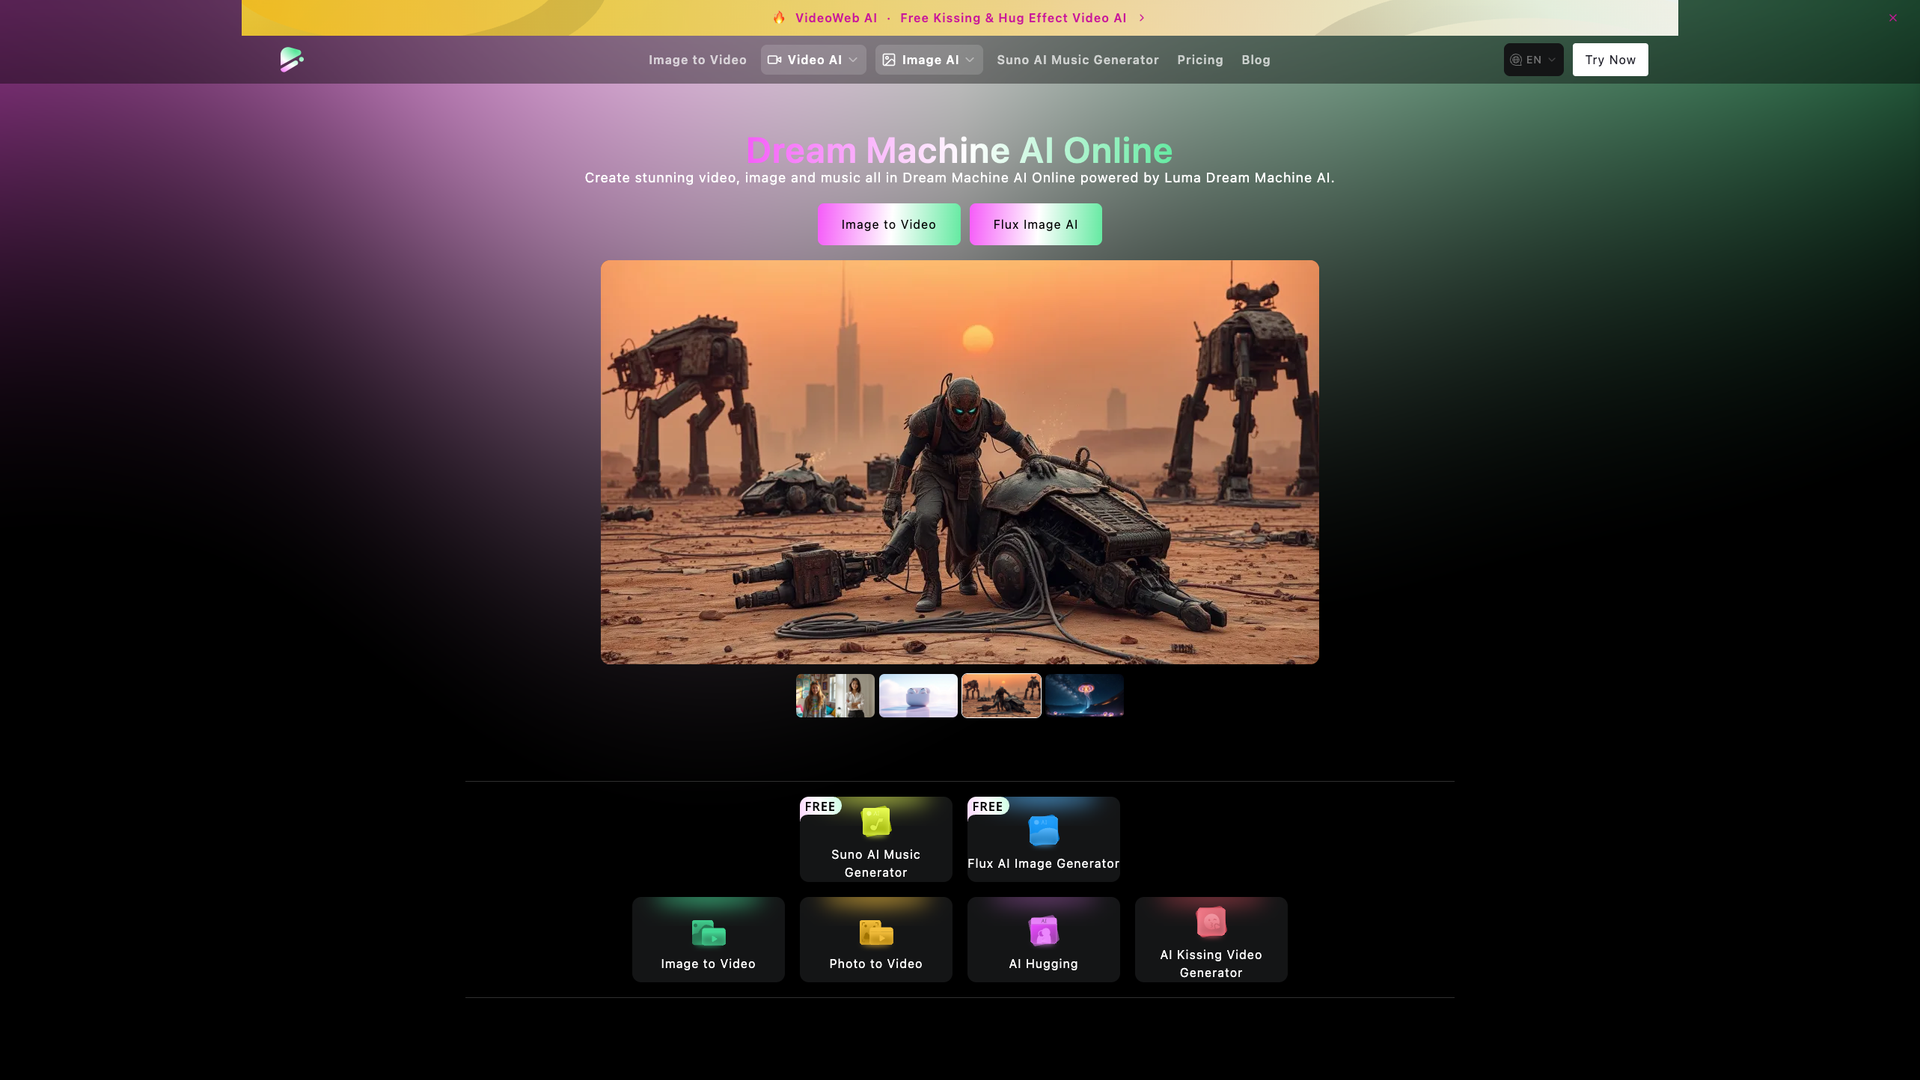Viewport: 1920px width, 1080px height.
Task: Click the globe icon in the language selector
Action: pyautogui.click(x=1516, y=59)
